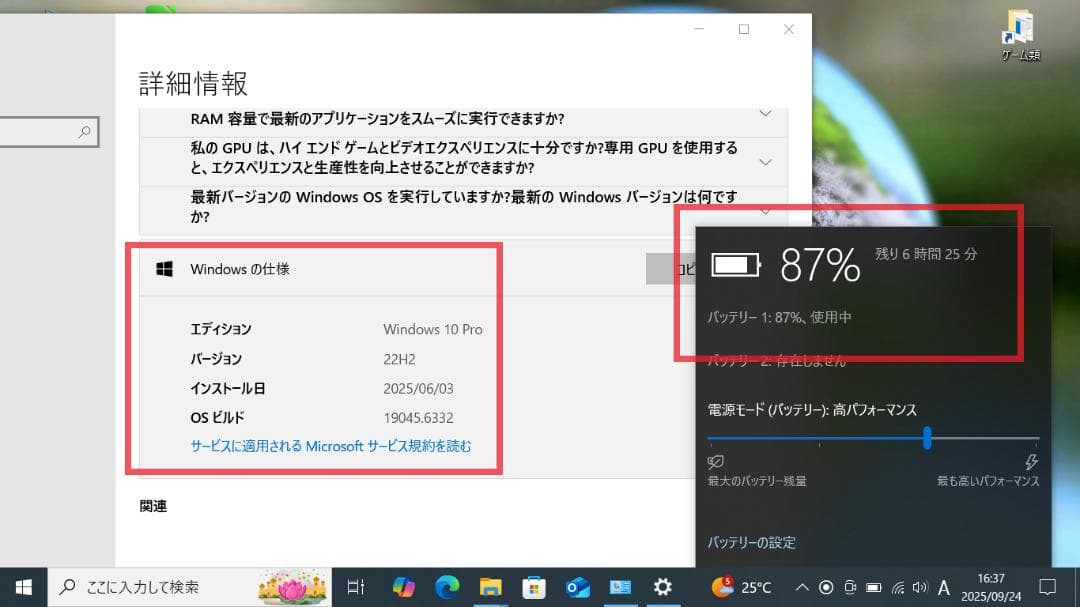This screenshot has height=607, width=1080.
Task: Open the notification center icon
Action: coord(1048,587)
